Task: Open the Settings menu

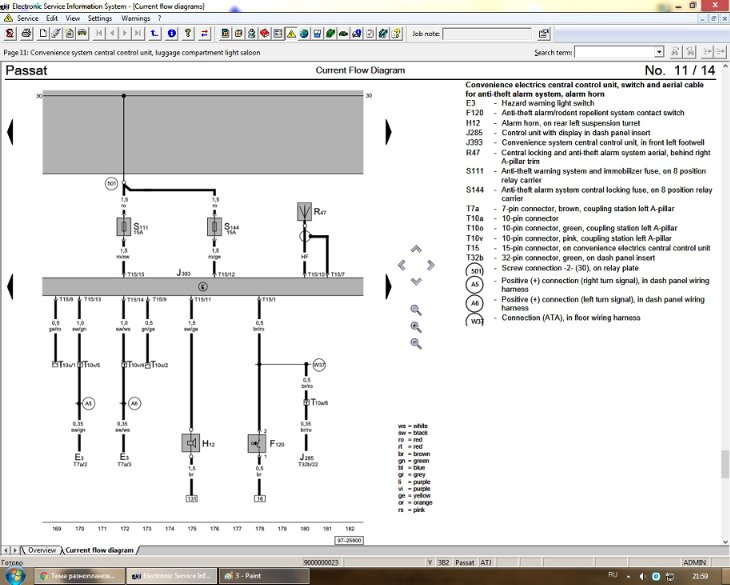Action: click(100, 18)
